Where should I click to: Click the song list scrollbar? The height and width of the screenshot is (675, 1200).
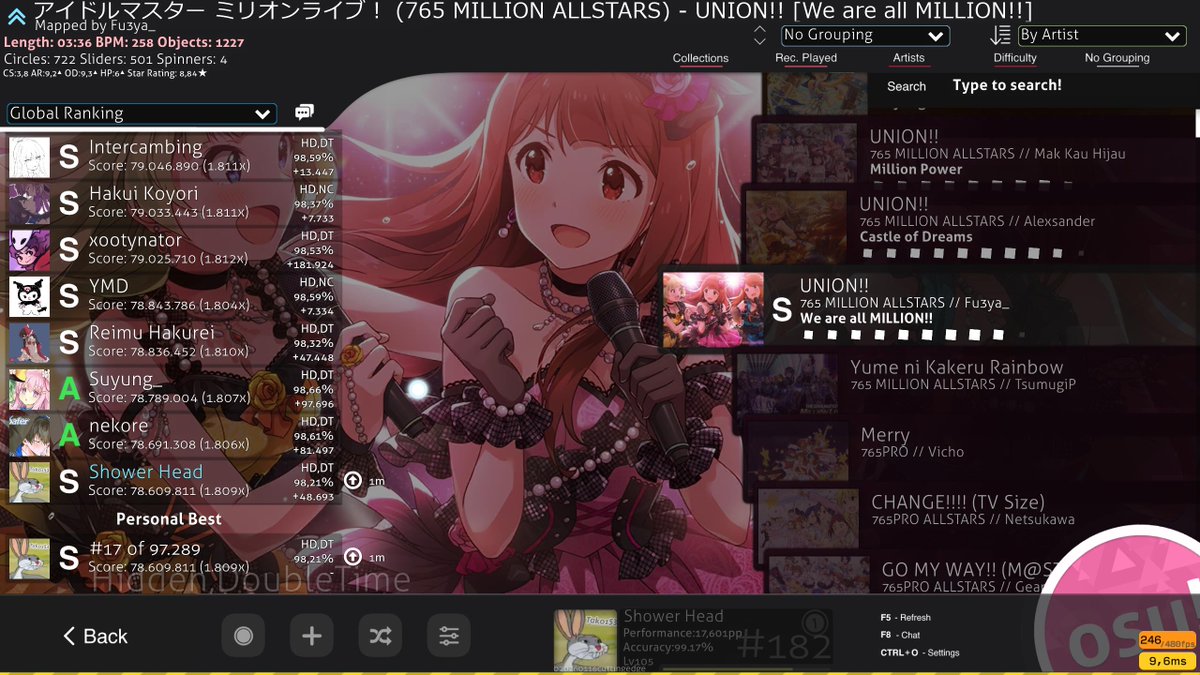[x=1196, y=122]
